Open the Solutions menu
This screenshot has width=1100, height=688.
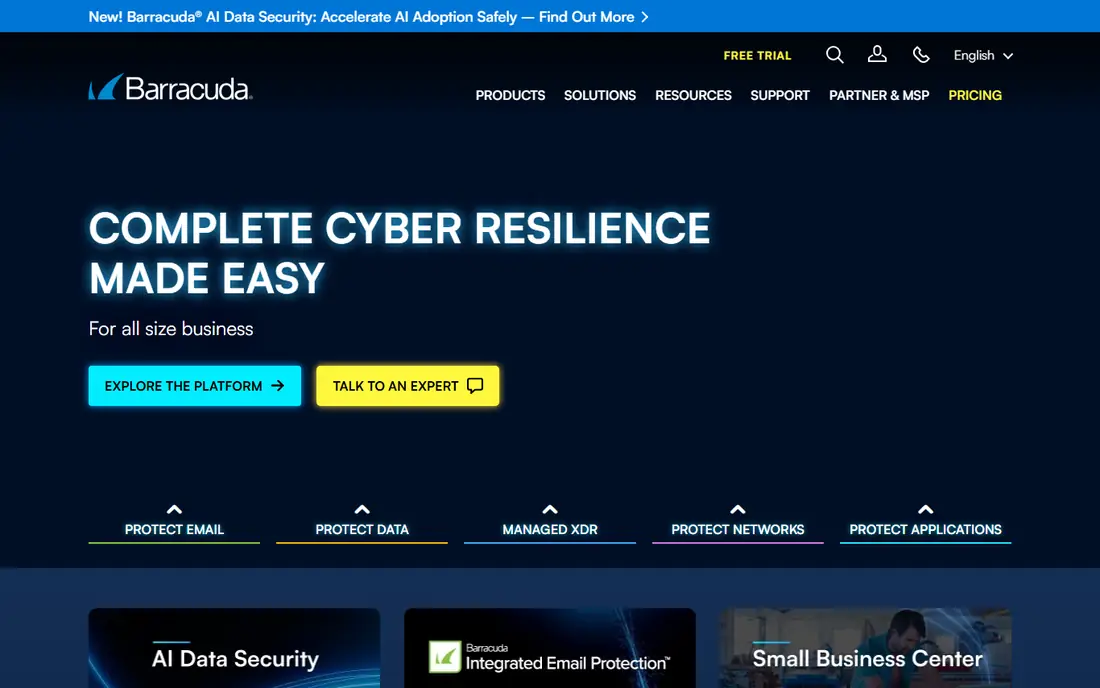tap(600, 95)
